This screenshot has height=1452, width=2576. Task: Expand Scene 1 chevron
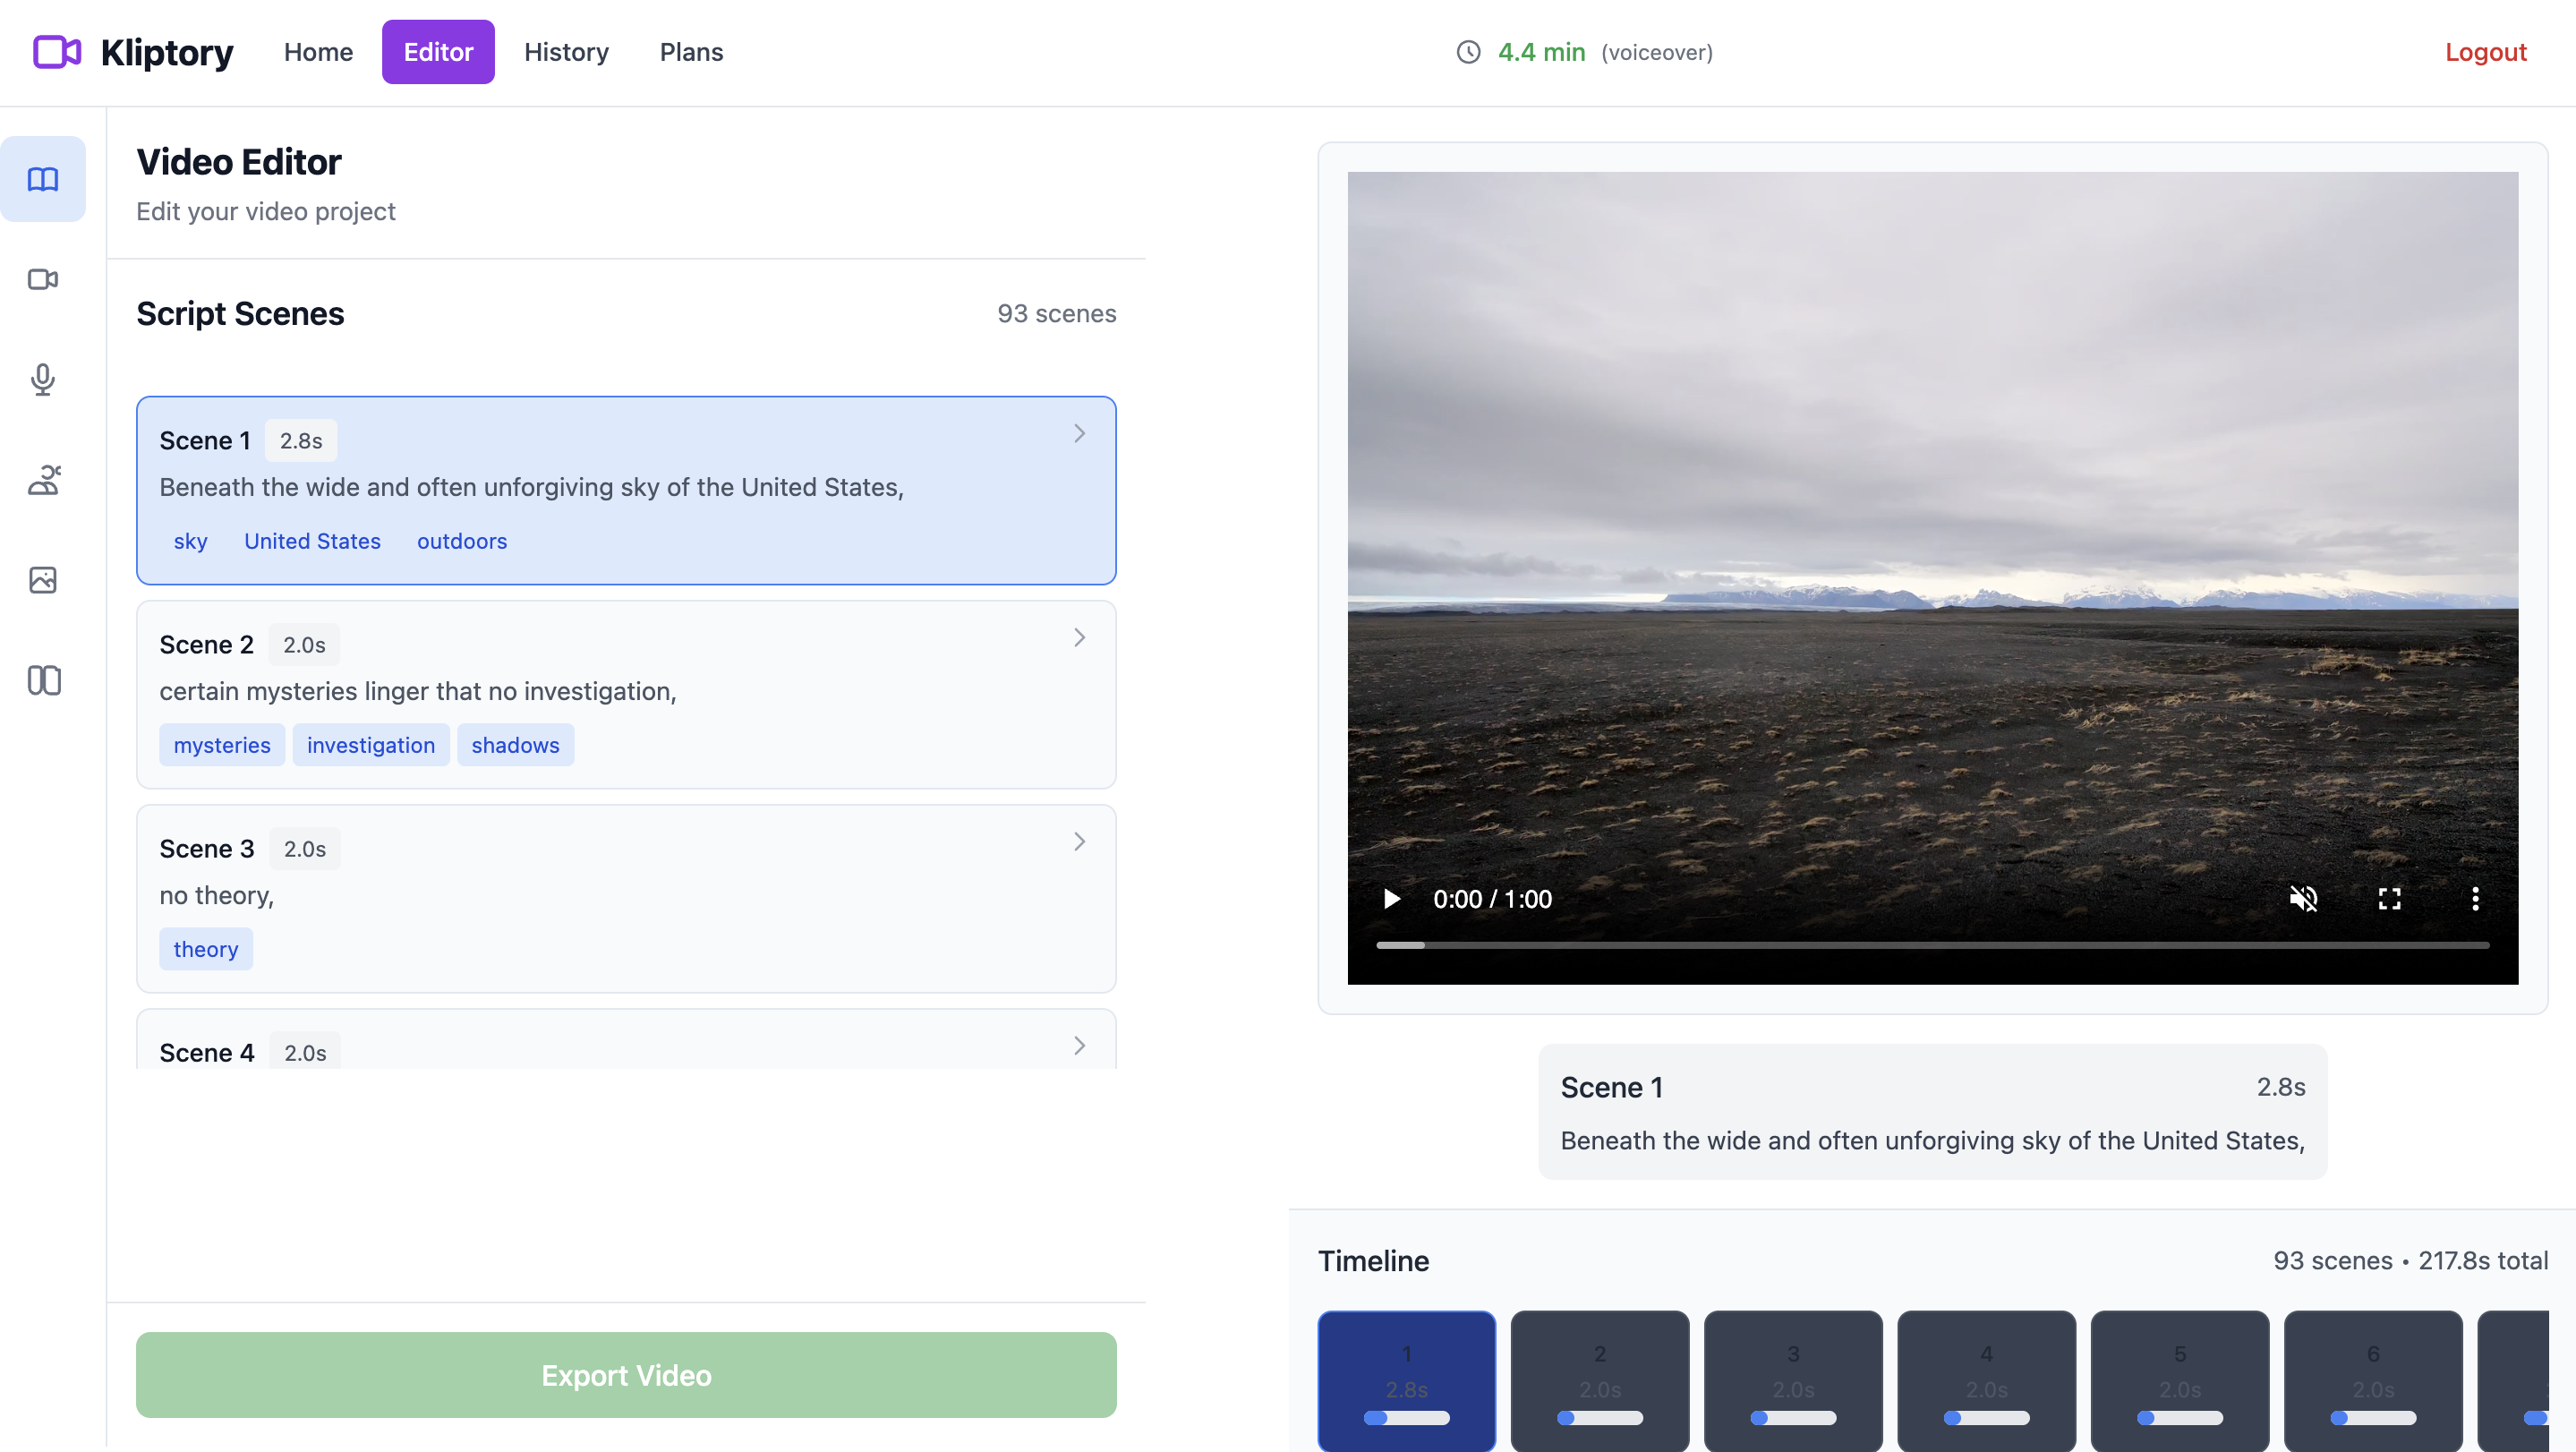(1079, 434)
